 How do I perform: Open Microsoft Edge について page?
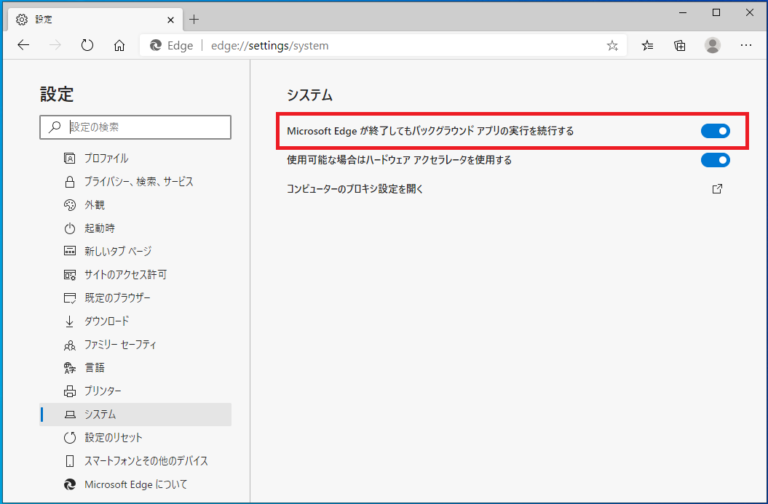pos(135,484)
